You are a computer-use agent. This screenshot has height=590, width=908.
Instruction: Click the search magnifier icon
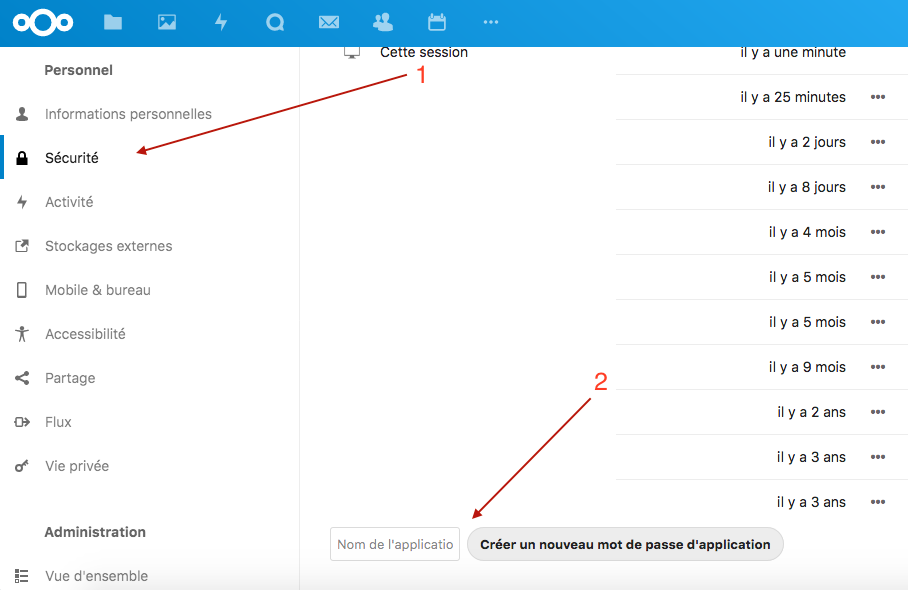(x=274, y=22)
